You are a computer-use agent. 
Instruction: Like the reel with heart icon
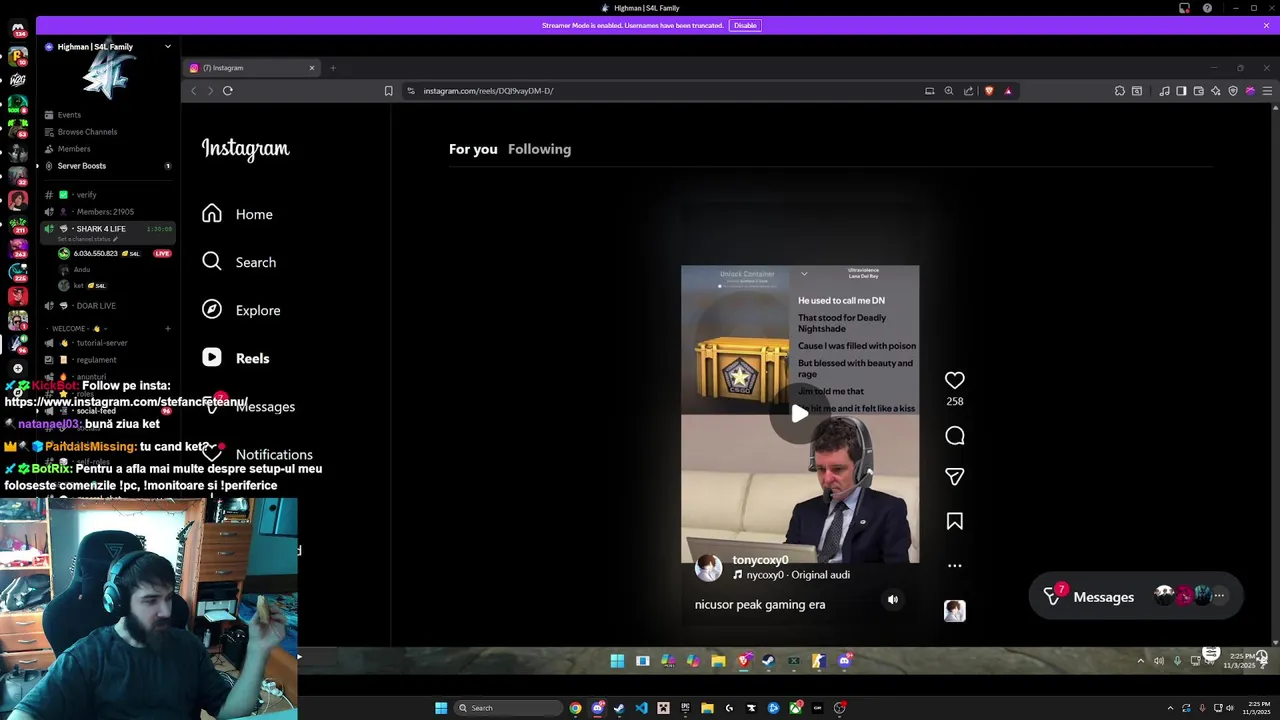[x=955, y=380]
